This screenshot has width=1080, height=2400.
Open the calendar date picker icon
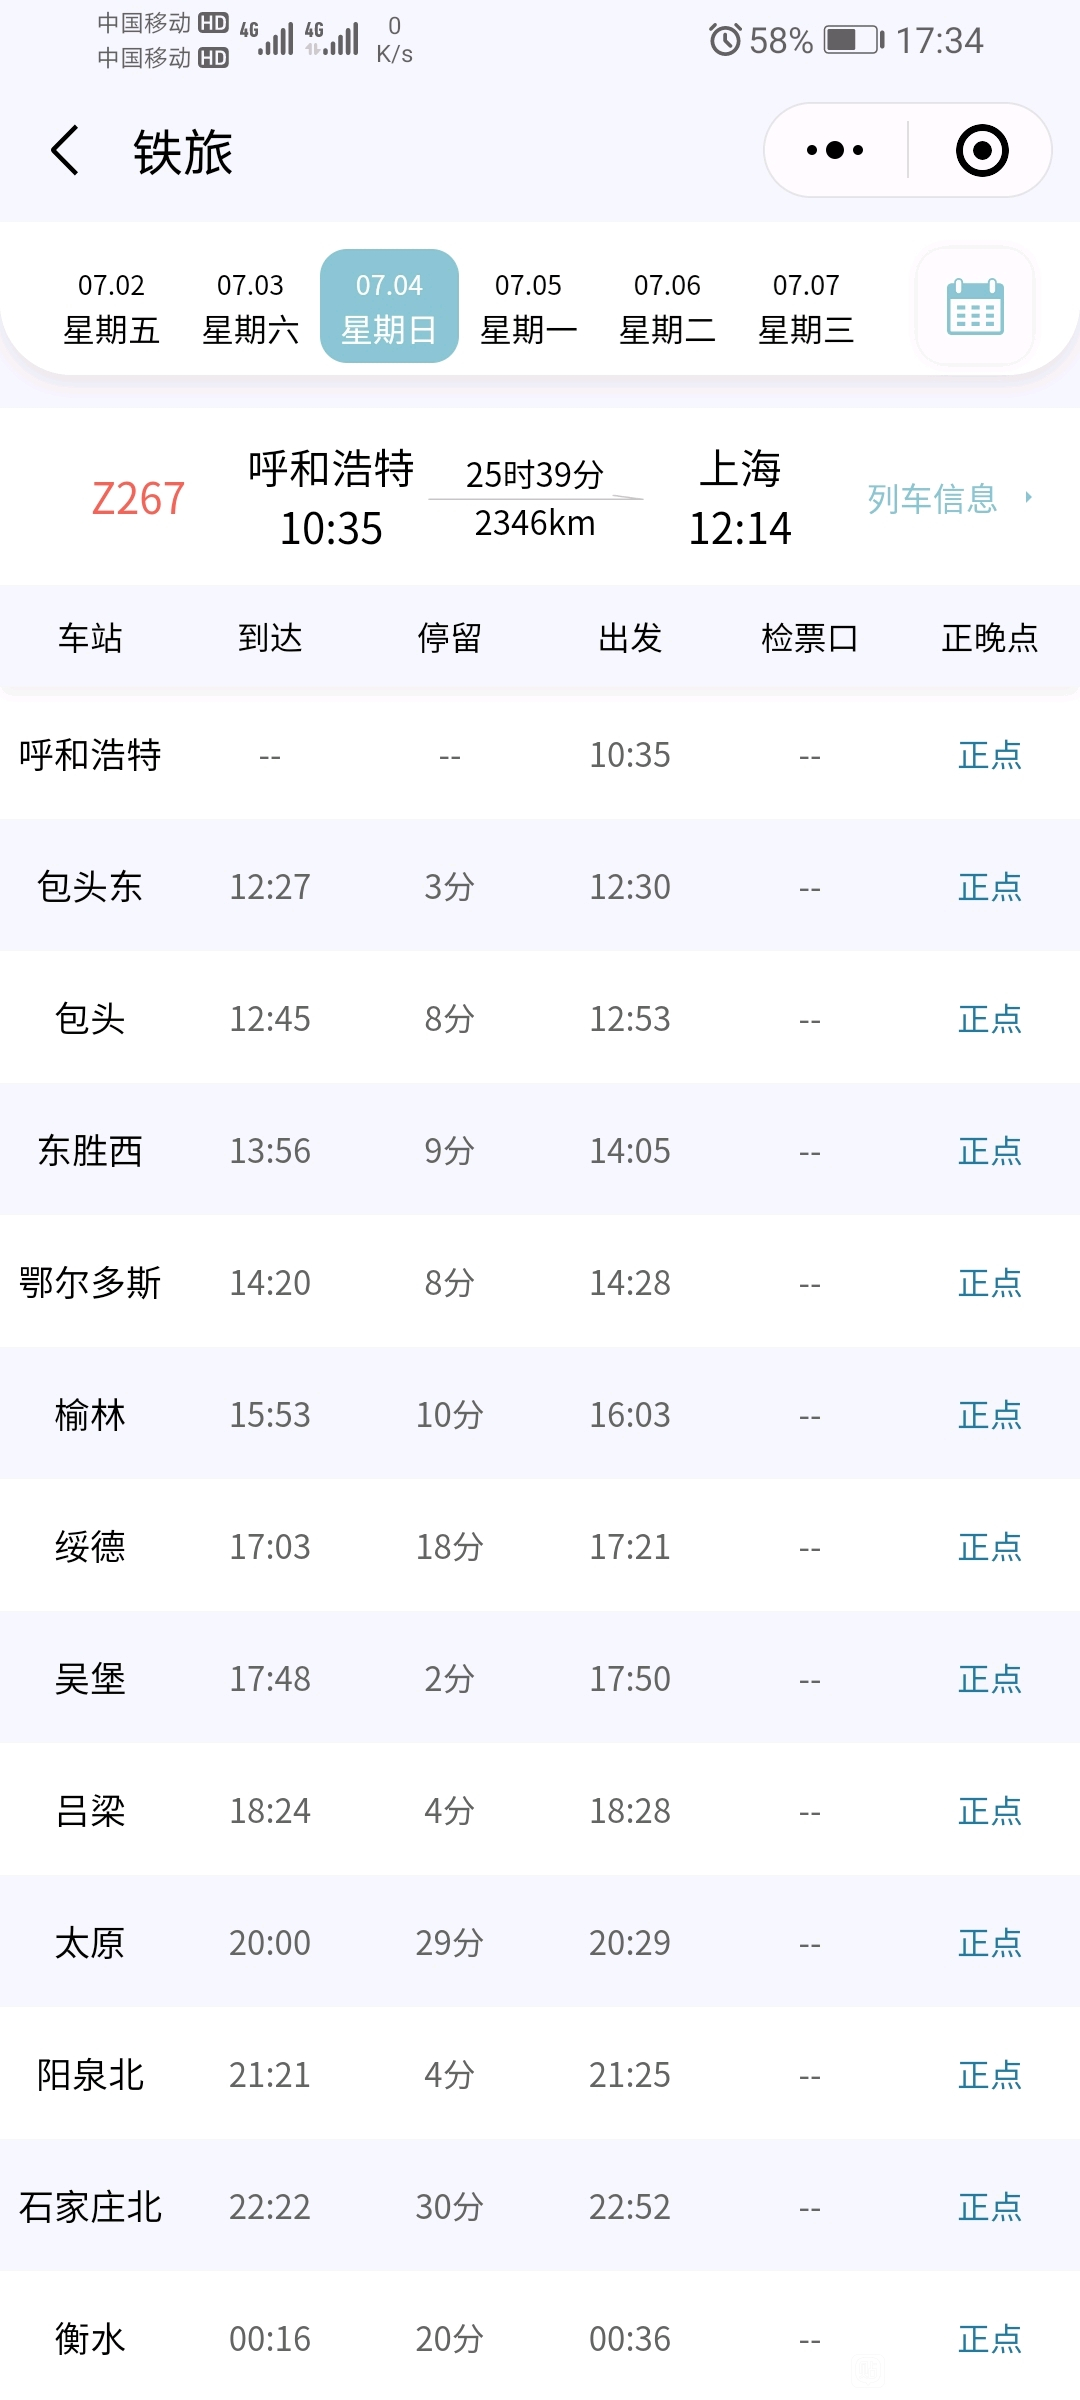tap(975, 306)
